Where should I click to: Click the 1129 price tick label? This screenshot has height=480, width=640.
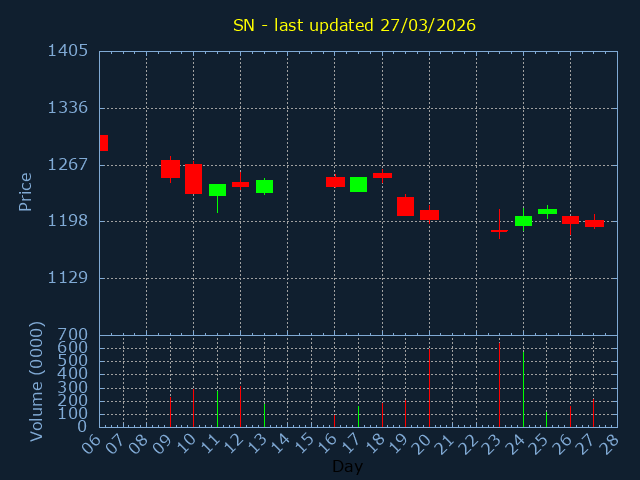click(68, 278)
